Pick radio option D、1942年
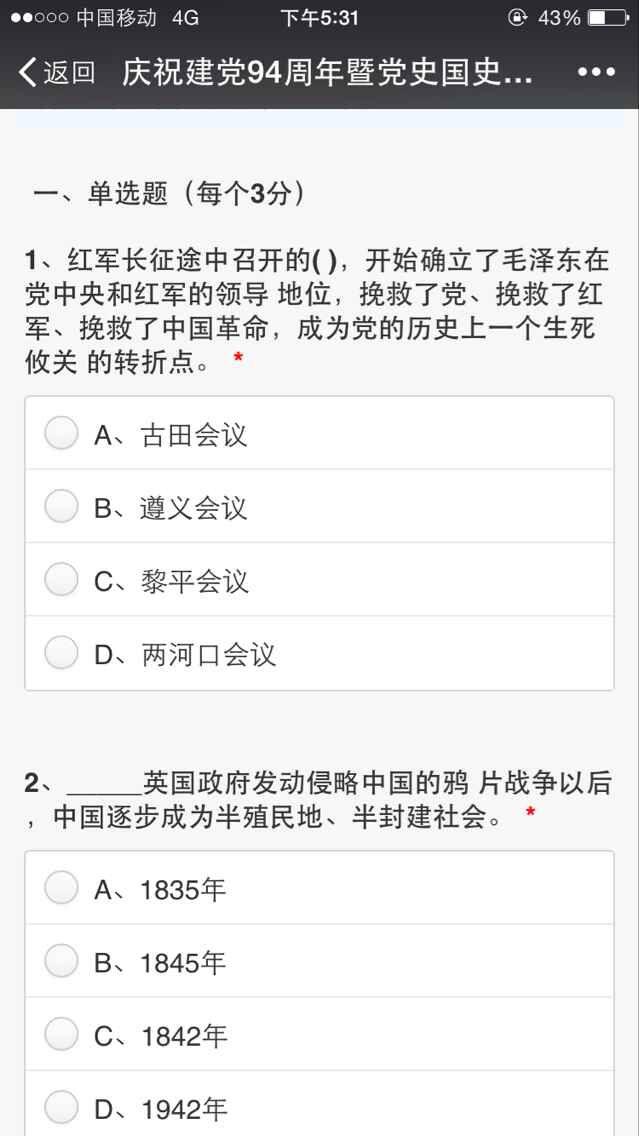Image resolution: width=639 pixels, height=1136 pixels. tap(61, 1108)
